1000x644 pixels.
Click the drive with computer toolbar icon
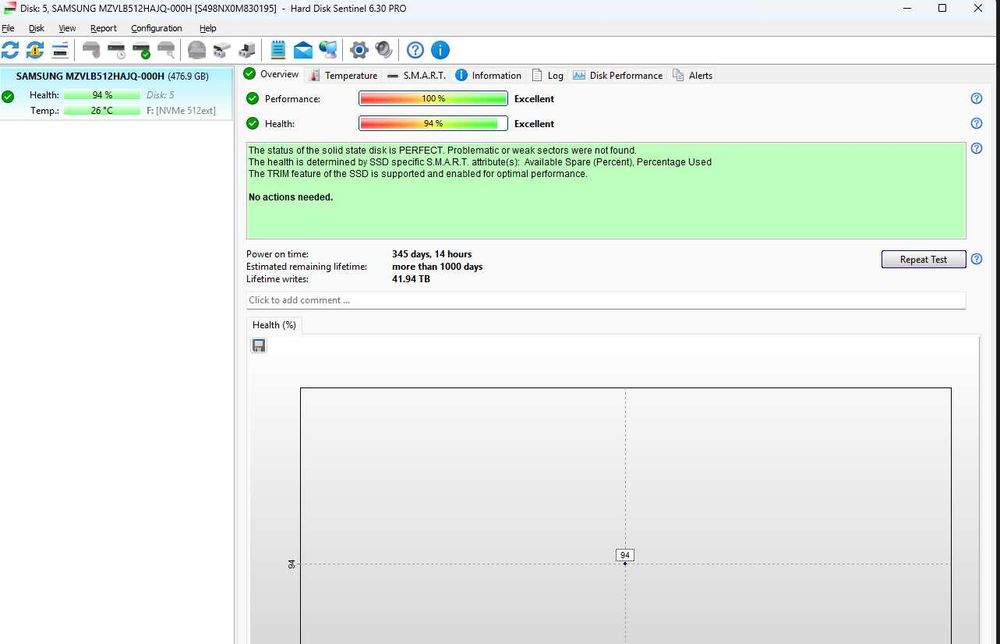[247, 50]
